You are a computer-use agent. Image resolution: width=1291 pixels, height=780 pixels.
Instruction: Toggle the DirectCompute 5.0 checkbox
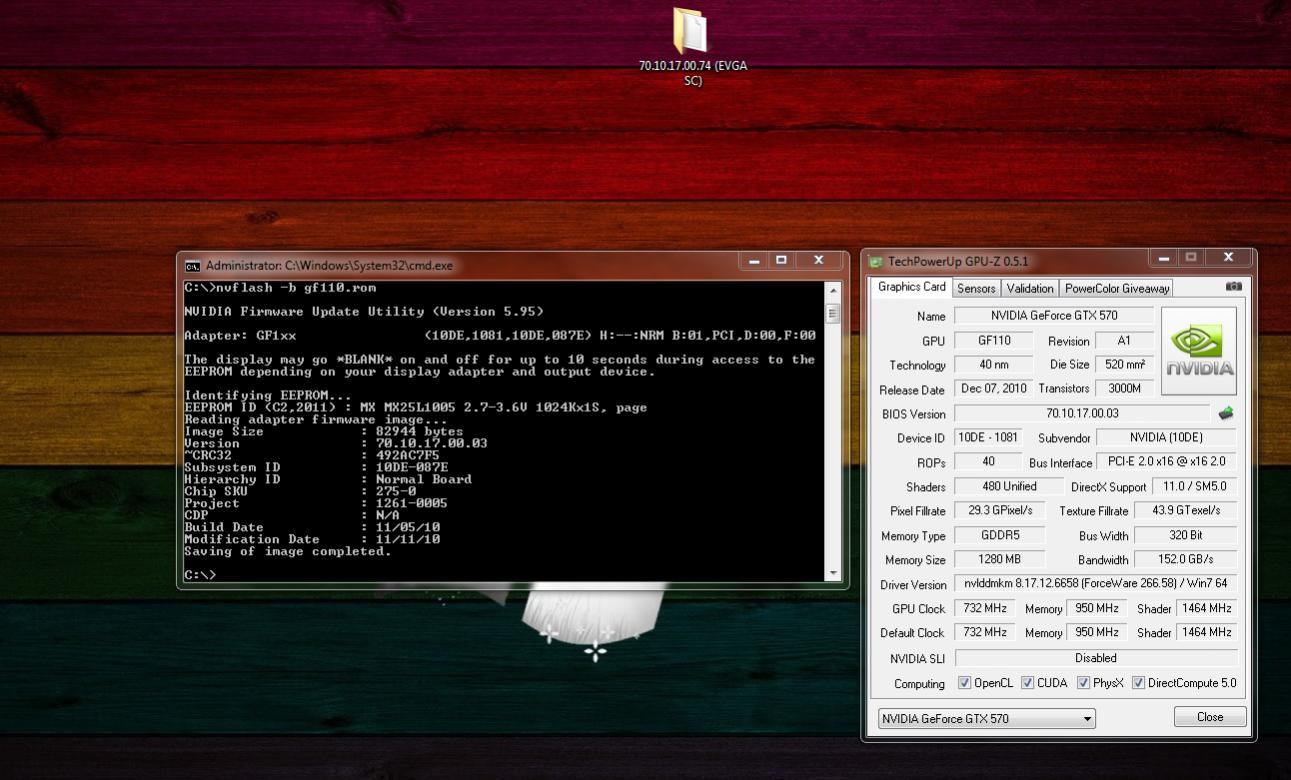point(1138,683)
